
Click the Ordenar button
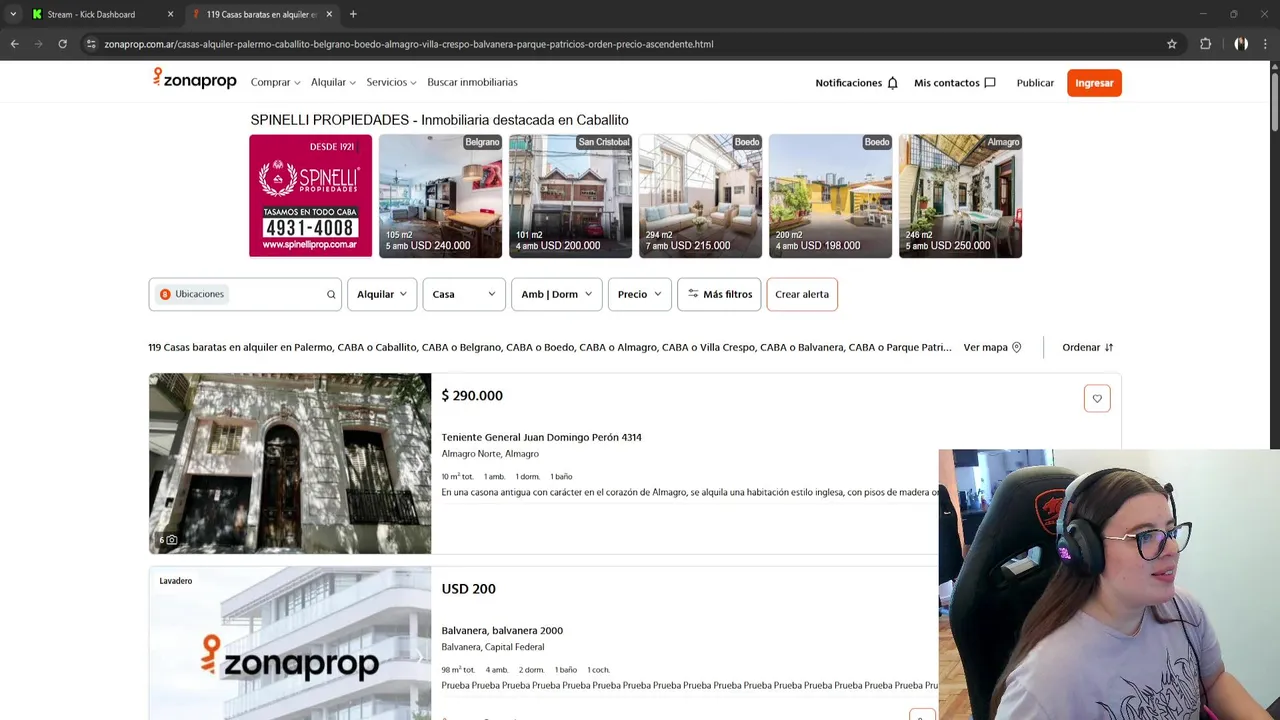coord(1087,347)
